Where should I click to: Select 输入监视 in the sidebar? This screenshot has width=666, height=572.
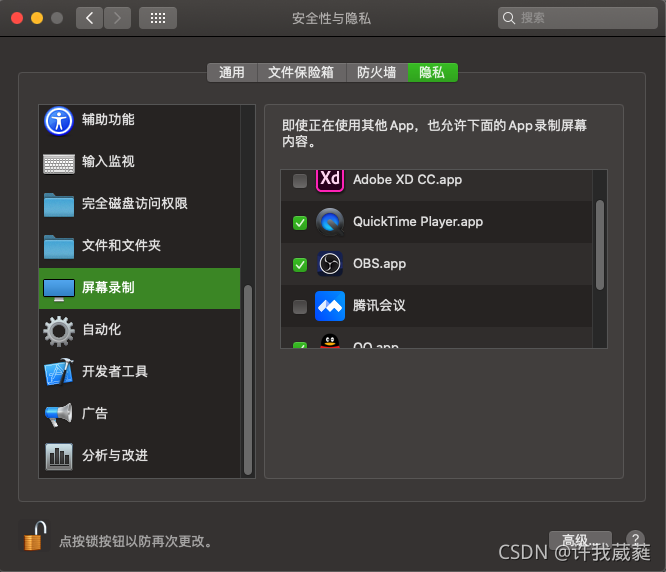(139, 163)
